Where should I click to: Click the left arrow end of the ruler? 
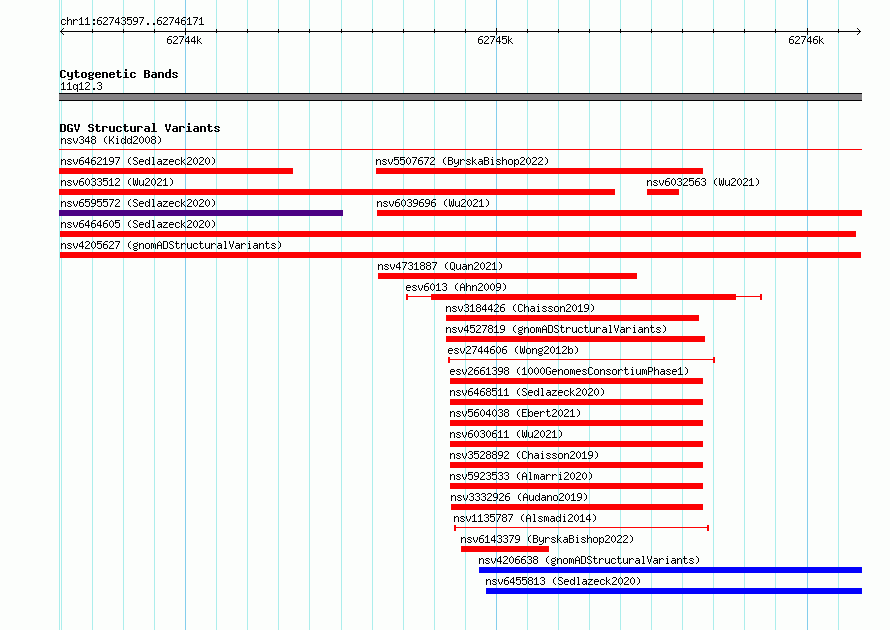pyautogui.click(x=62, y=31)
